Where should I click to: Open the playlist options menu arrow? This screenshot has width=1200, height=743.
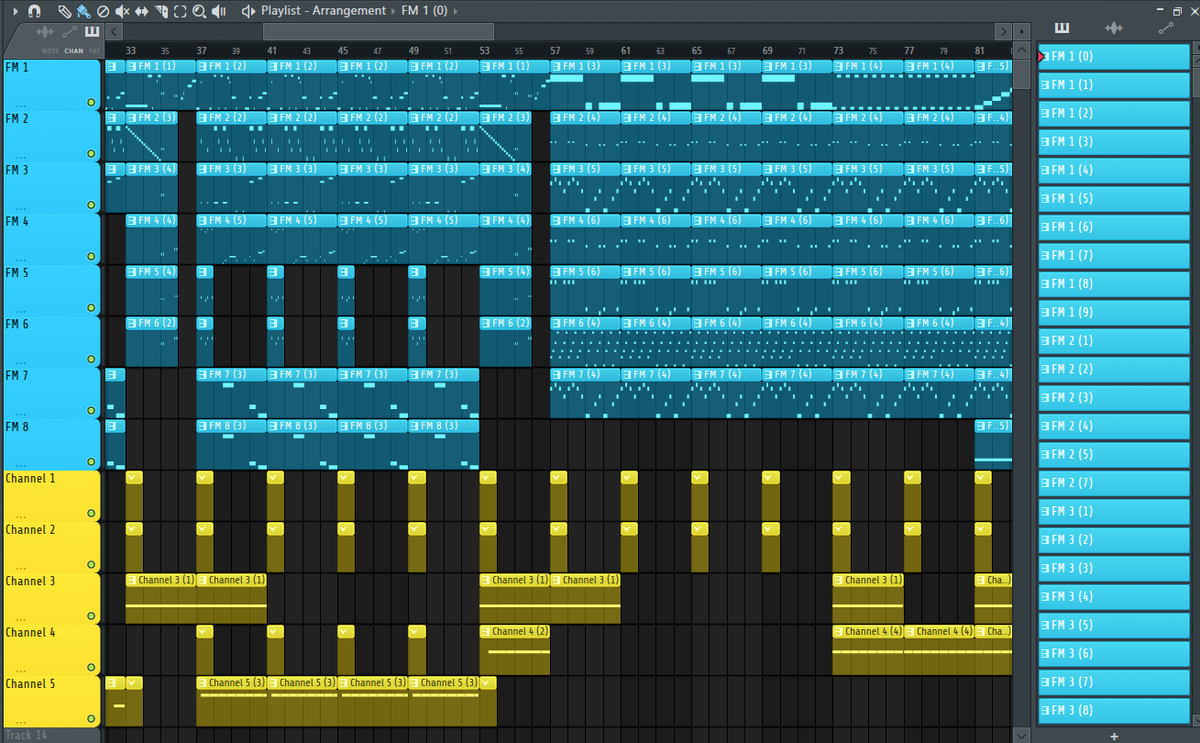pos(14,11)
